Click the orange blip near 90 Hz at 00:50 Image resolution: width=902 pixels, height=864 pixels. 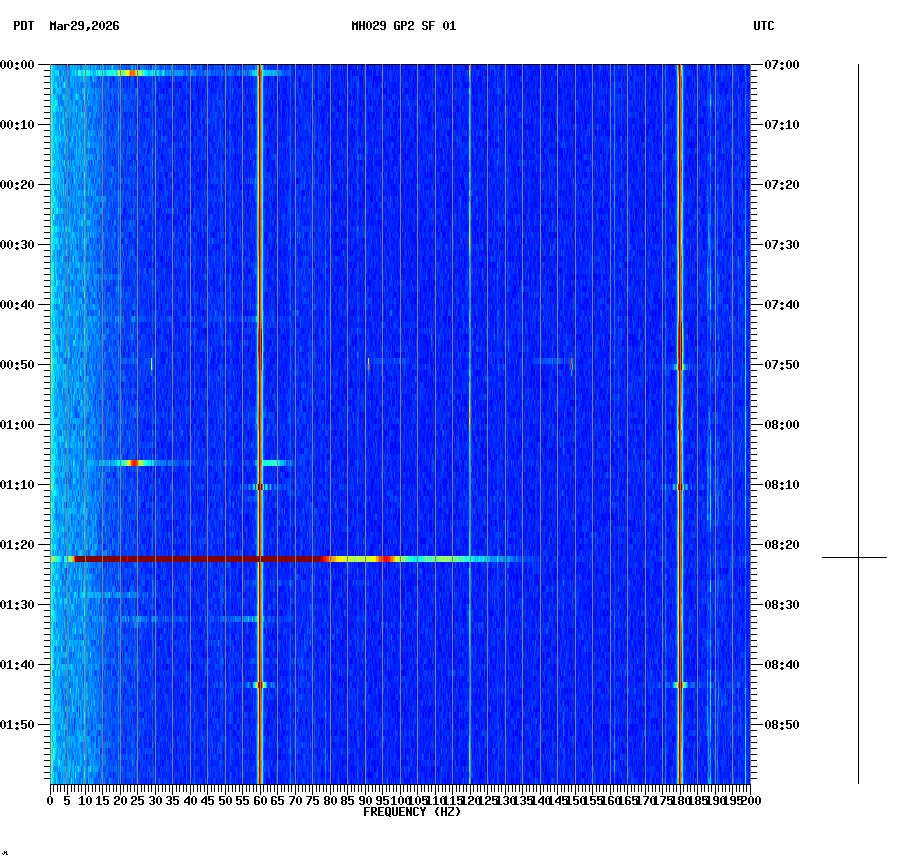pos(367,364)
